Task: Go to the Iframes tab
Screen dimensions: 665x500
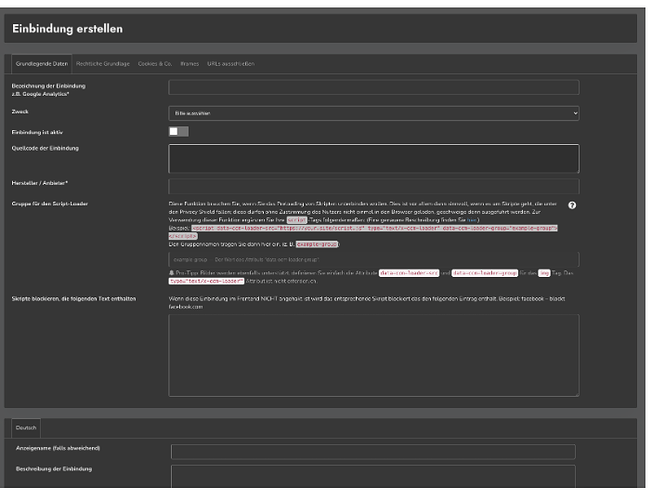Action: (x=190, y=64)
